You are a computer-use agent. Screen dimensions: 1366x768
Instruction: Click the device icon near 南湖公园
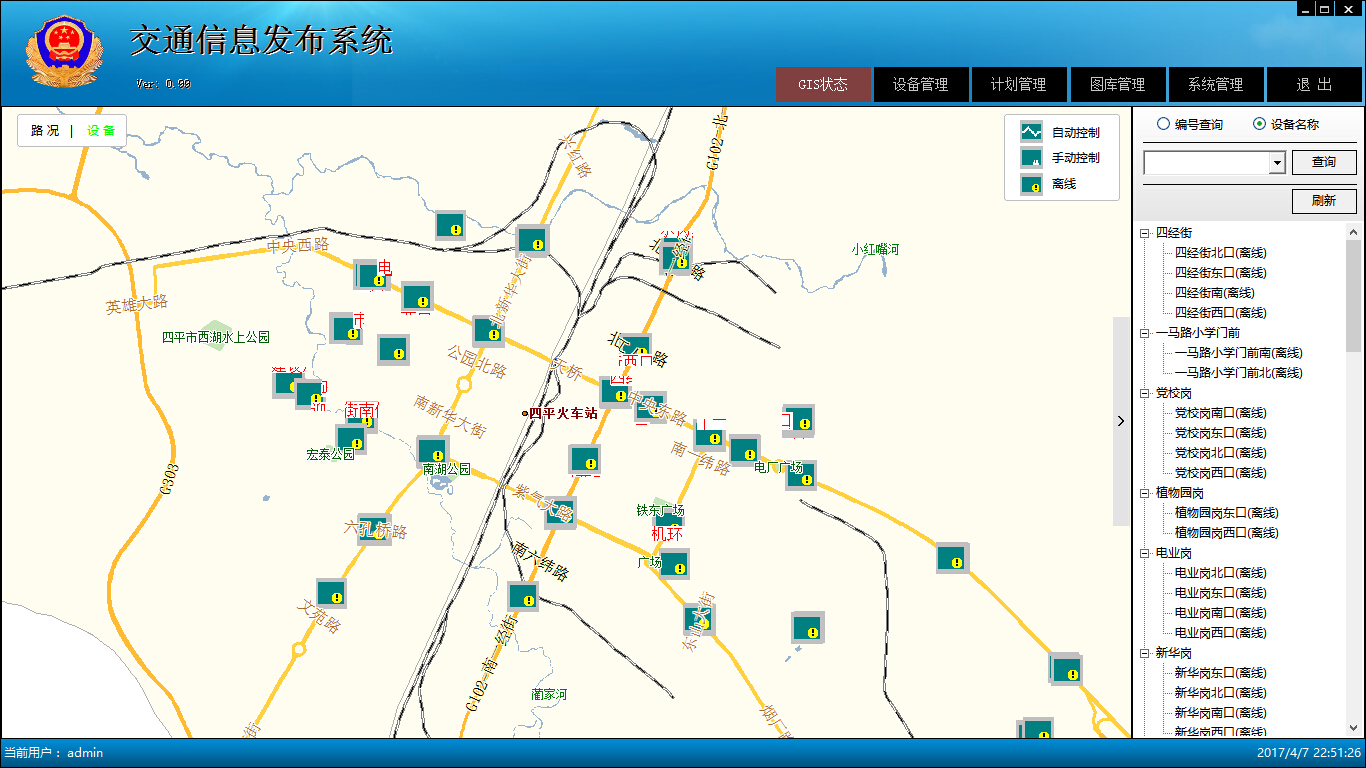pos(431,452)
